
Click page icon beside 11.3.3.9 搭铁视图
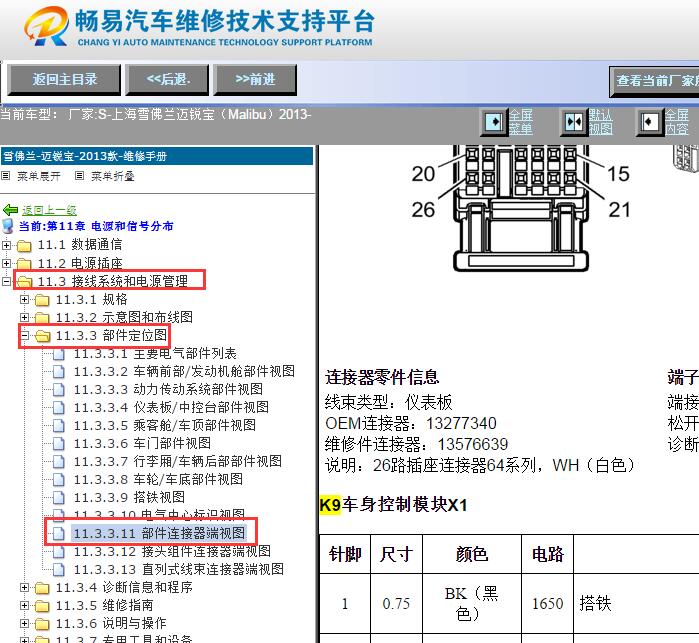(58, 498)
